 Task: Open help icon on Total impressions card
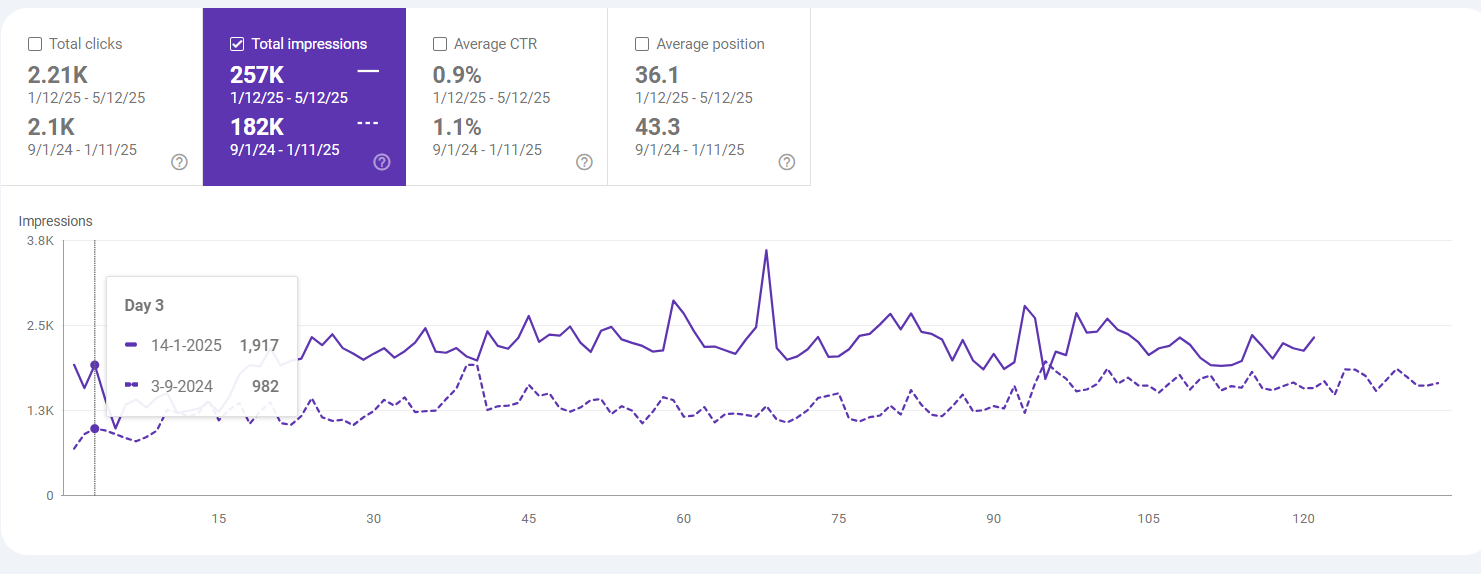point(382,162)
